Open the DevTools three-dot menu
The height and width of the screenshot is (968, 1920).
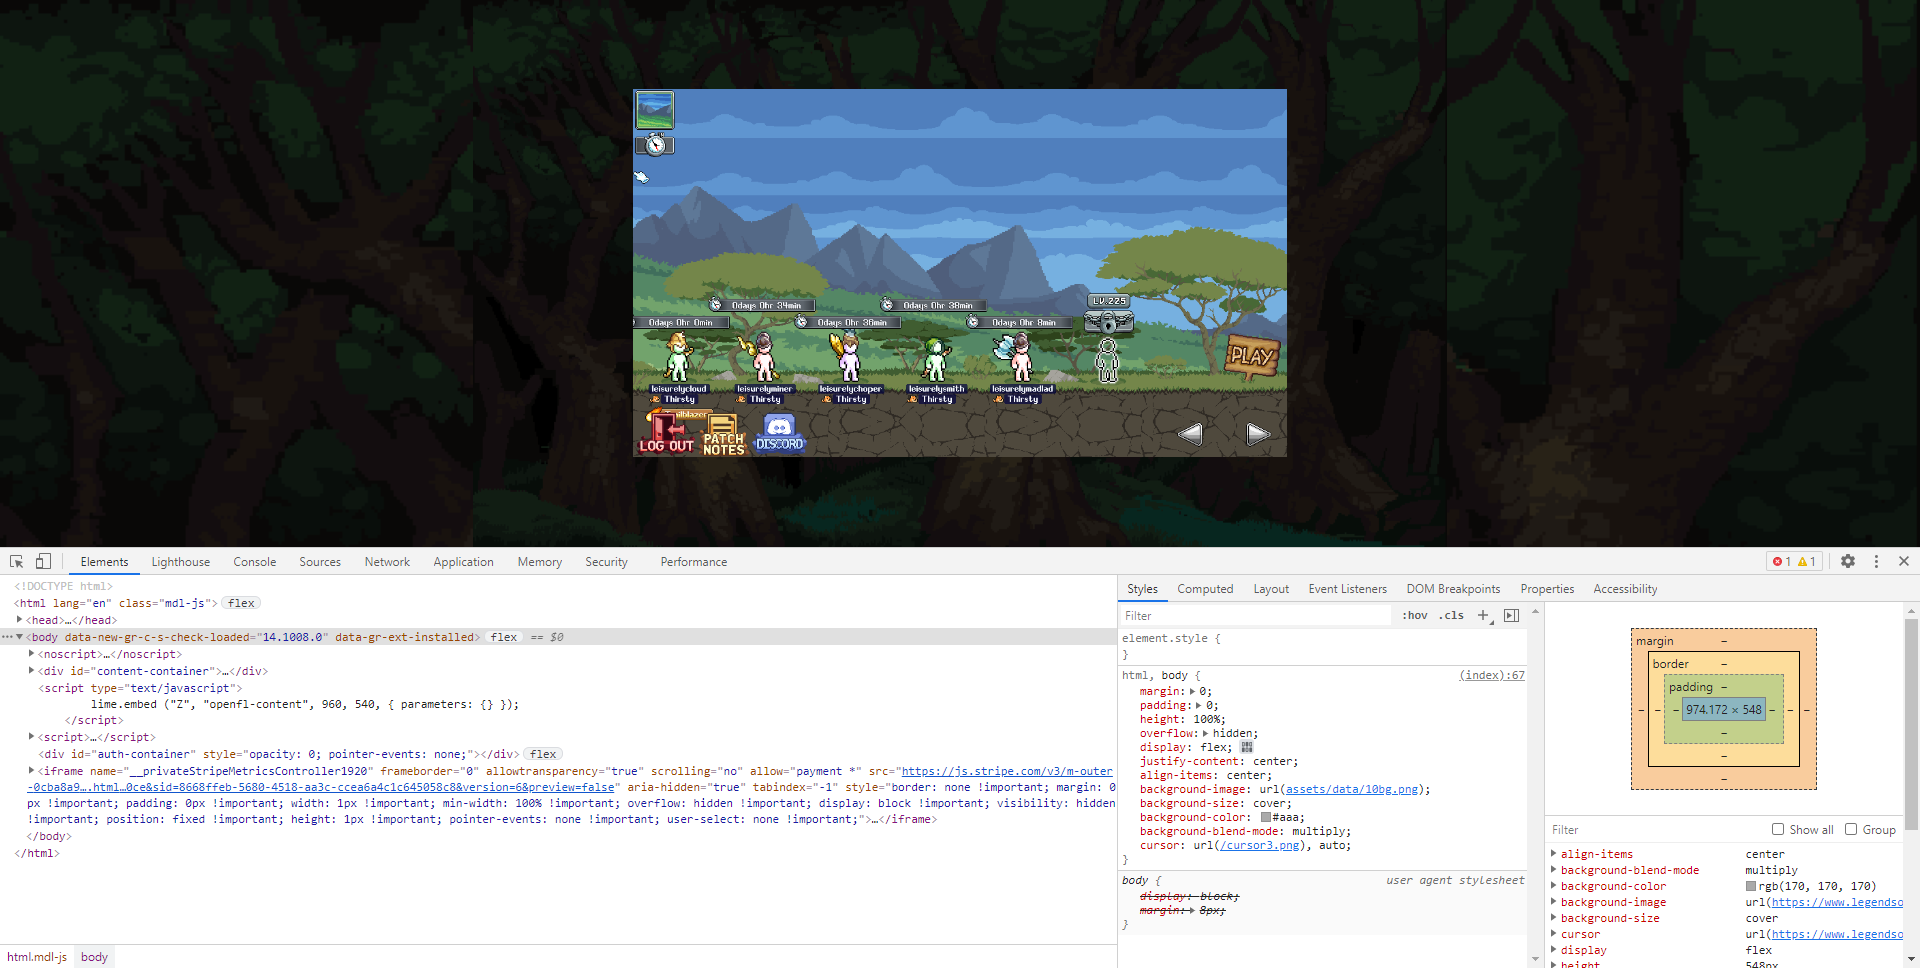(1876, 562)
